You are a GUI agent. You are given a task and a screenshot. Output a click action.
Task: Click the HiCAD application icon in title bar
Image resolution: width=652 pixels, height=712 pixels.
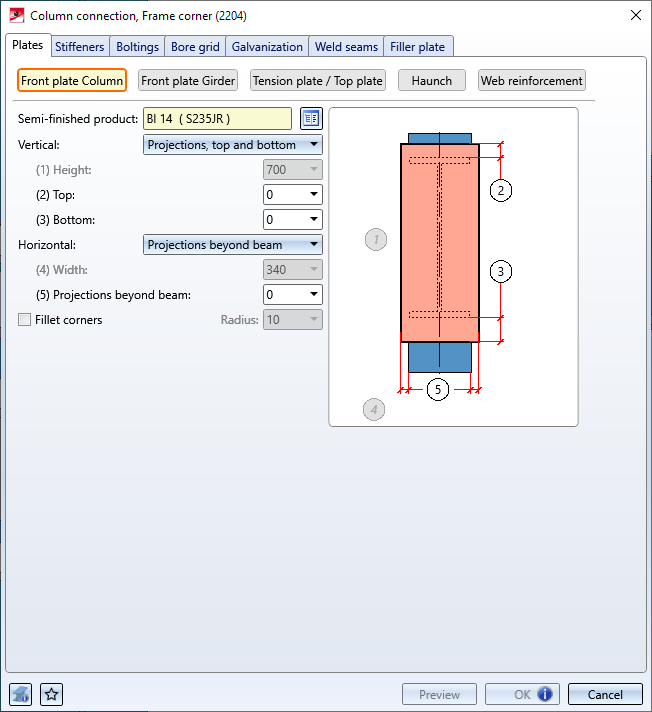pyautogui.click(x=17, y=15)
